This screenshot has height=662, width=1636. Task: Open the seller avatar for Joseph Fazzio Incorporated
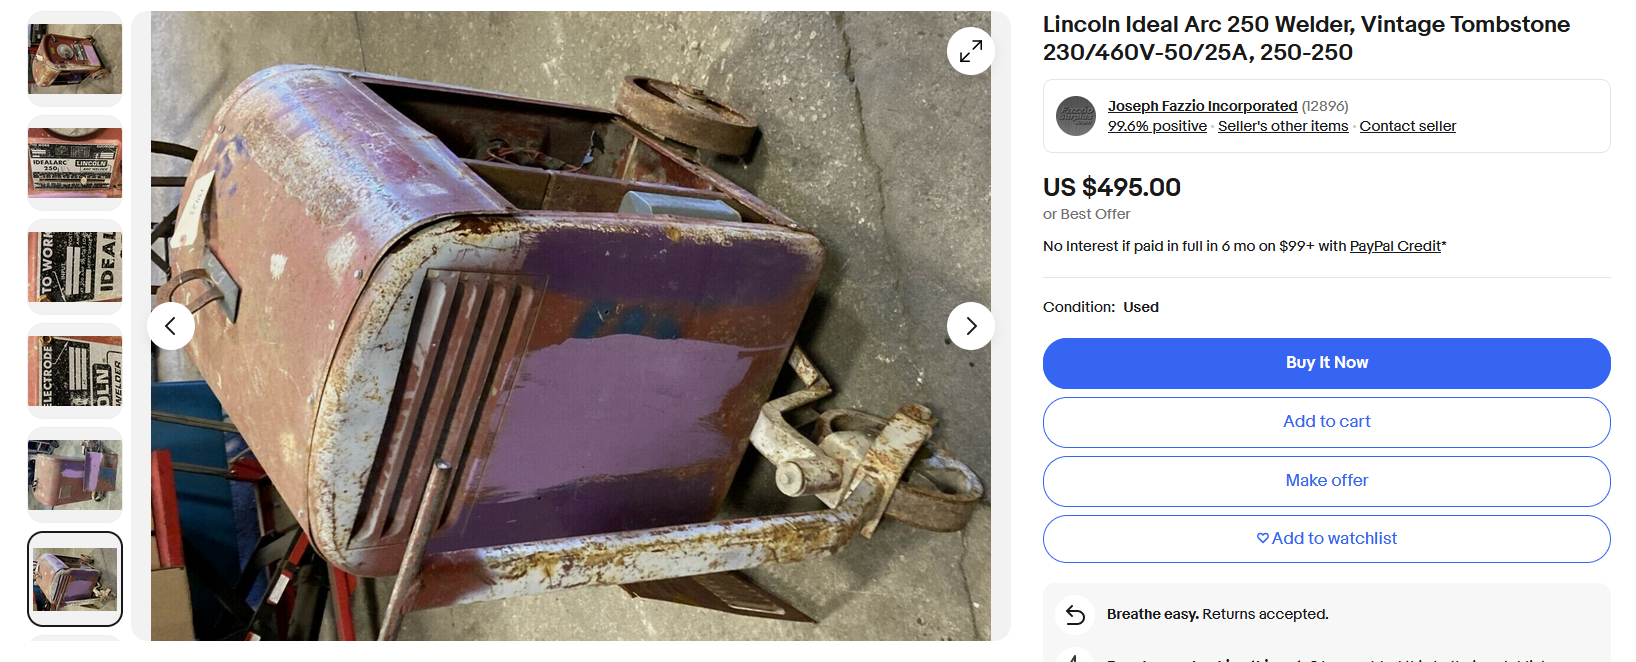[1076, 116]
